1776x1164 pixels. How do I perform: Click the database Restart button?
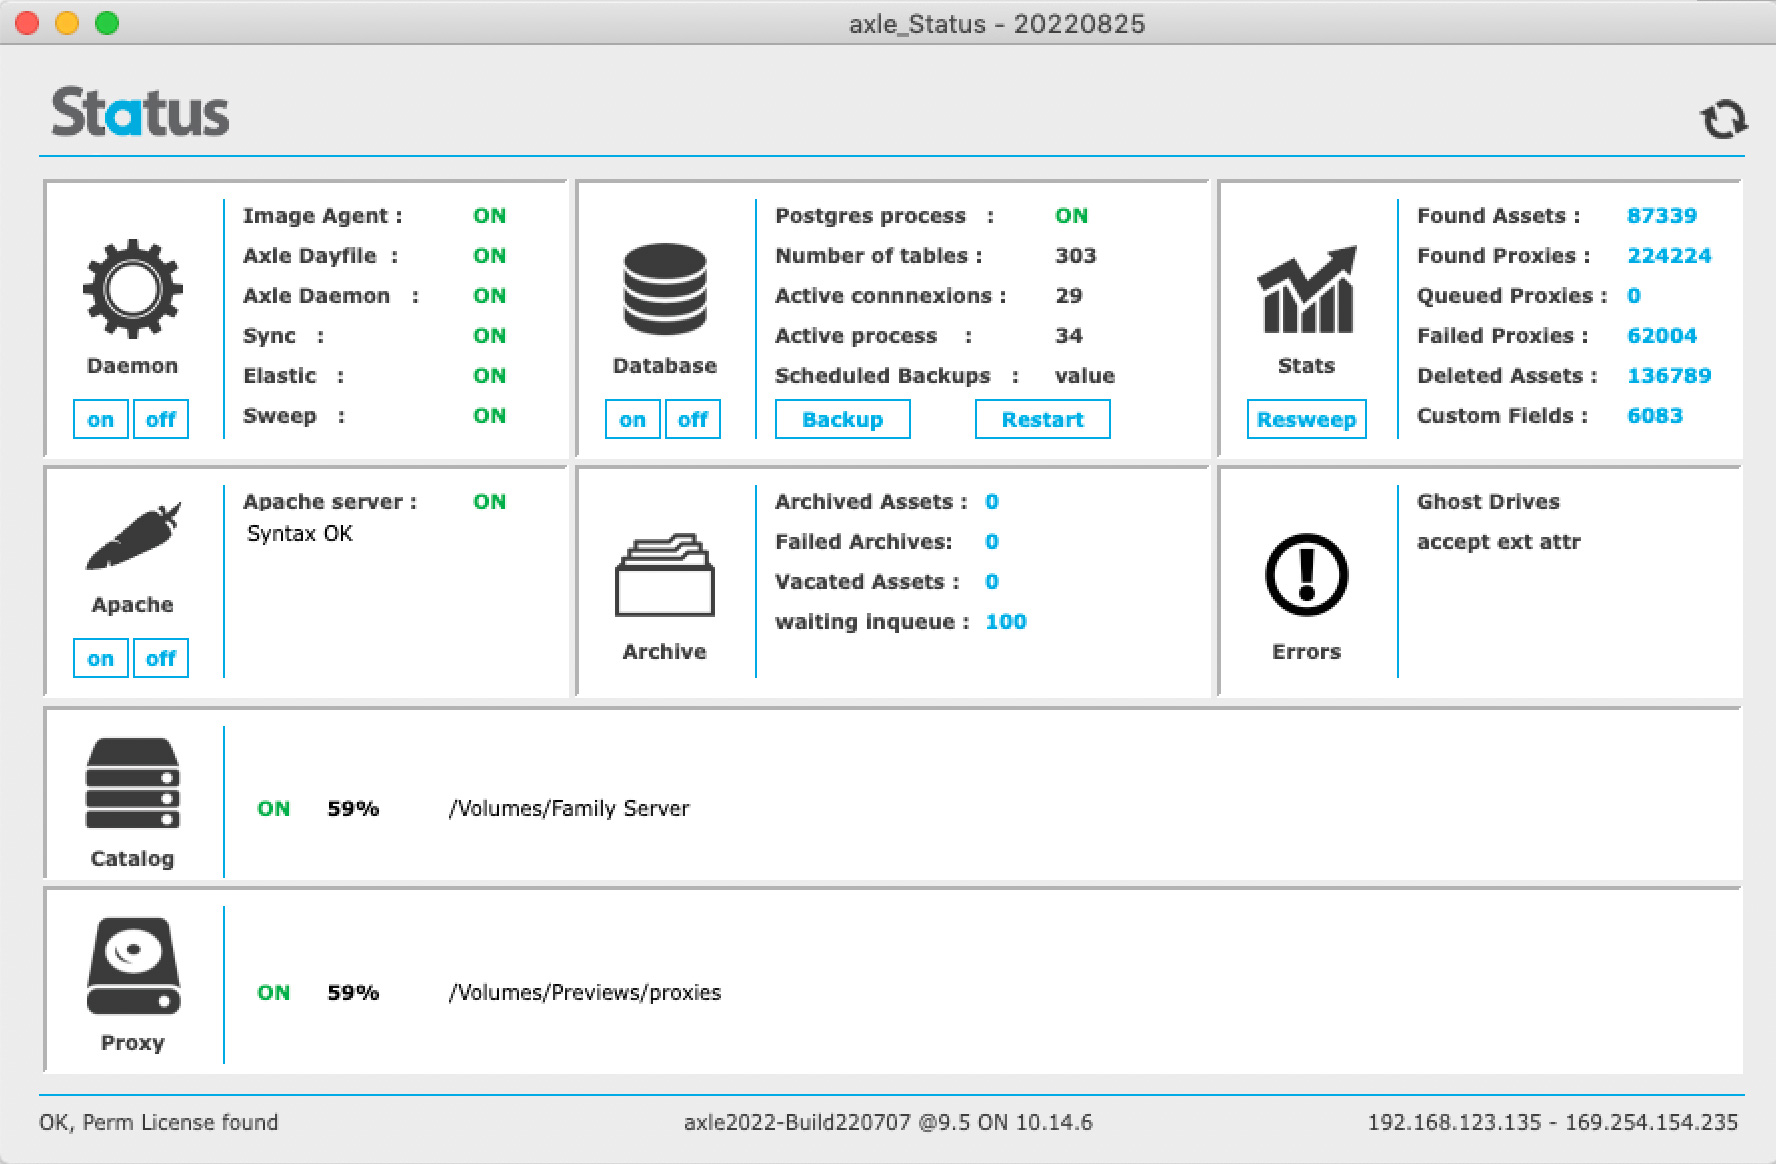coord(1043,419)
